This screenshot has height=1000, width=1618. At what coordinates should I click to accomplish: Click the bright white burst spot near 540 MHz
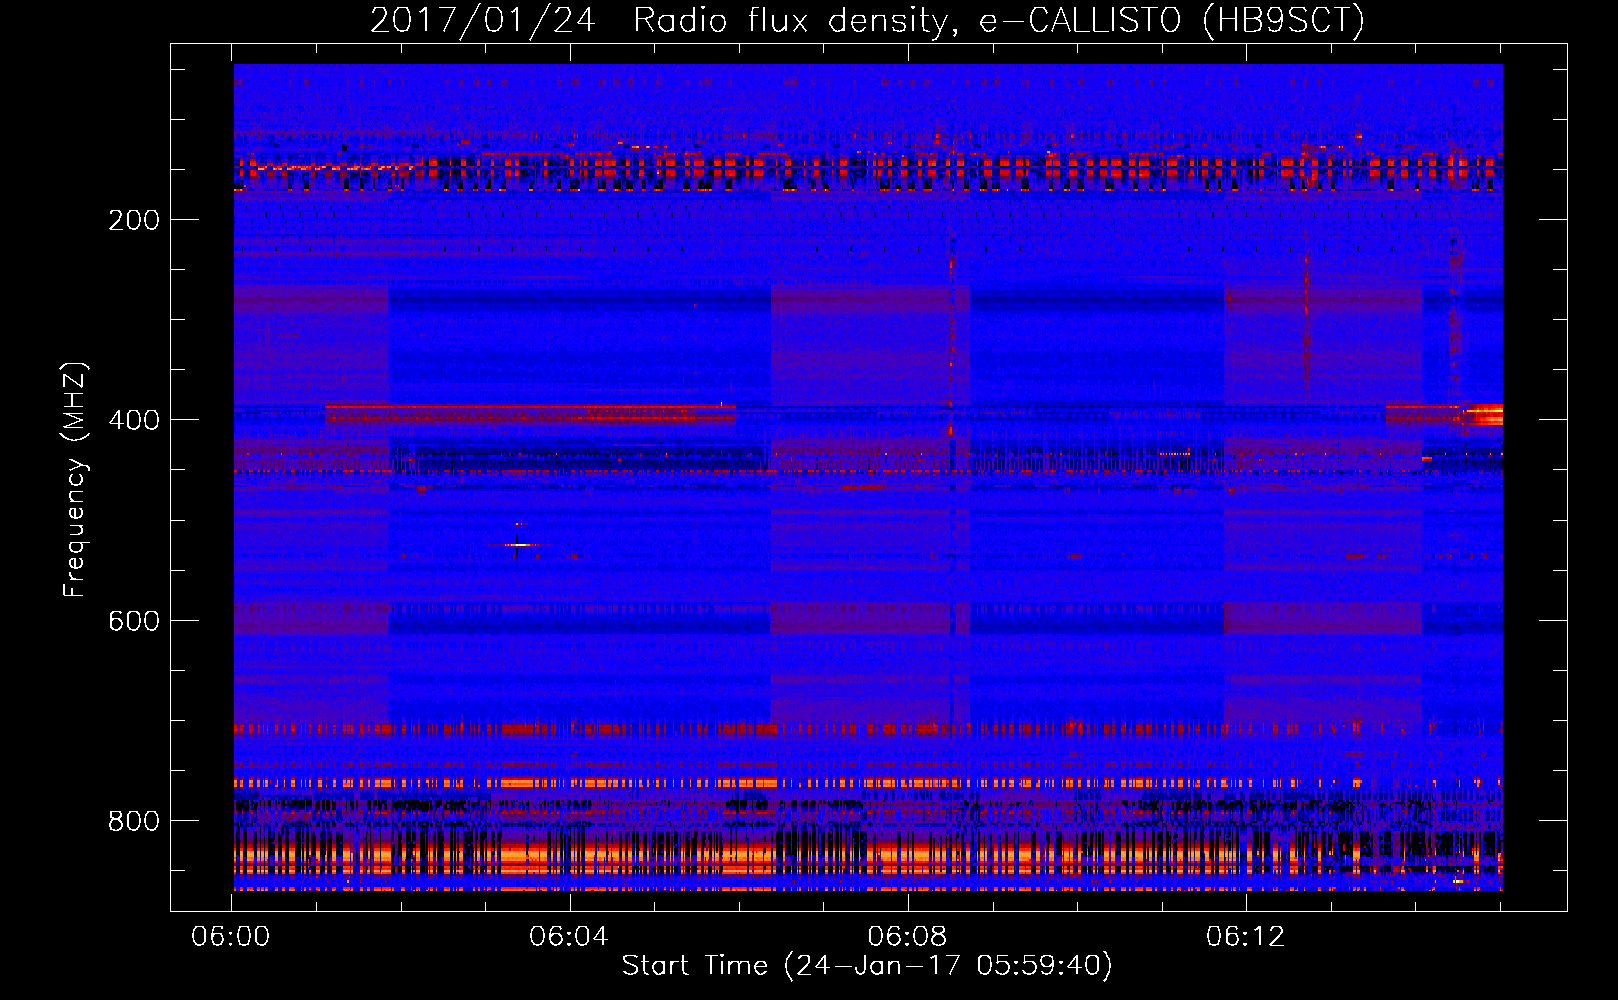click(518, 544)
